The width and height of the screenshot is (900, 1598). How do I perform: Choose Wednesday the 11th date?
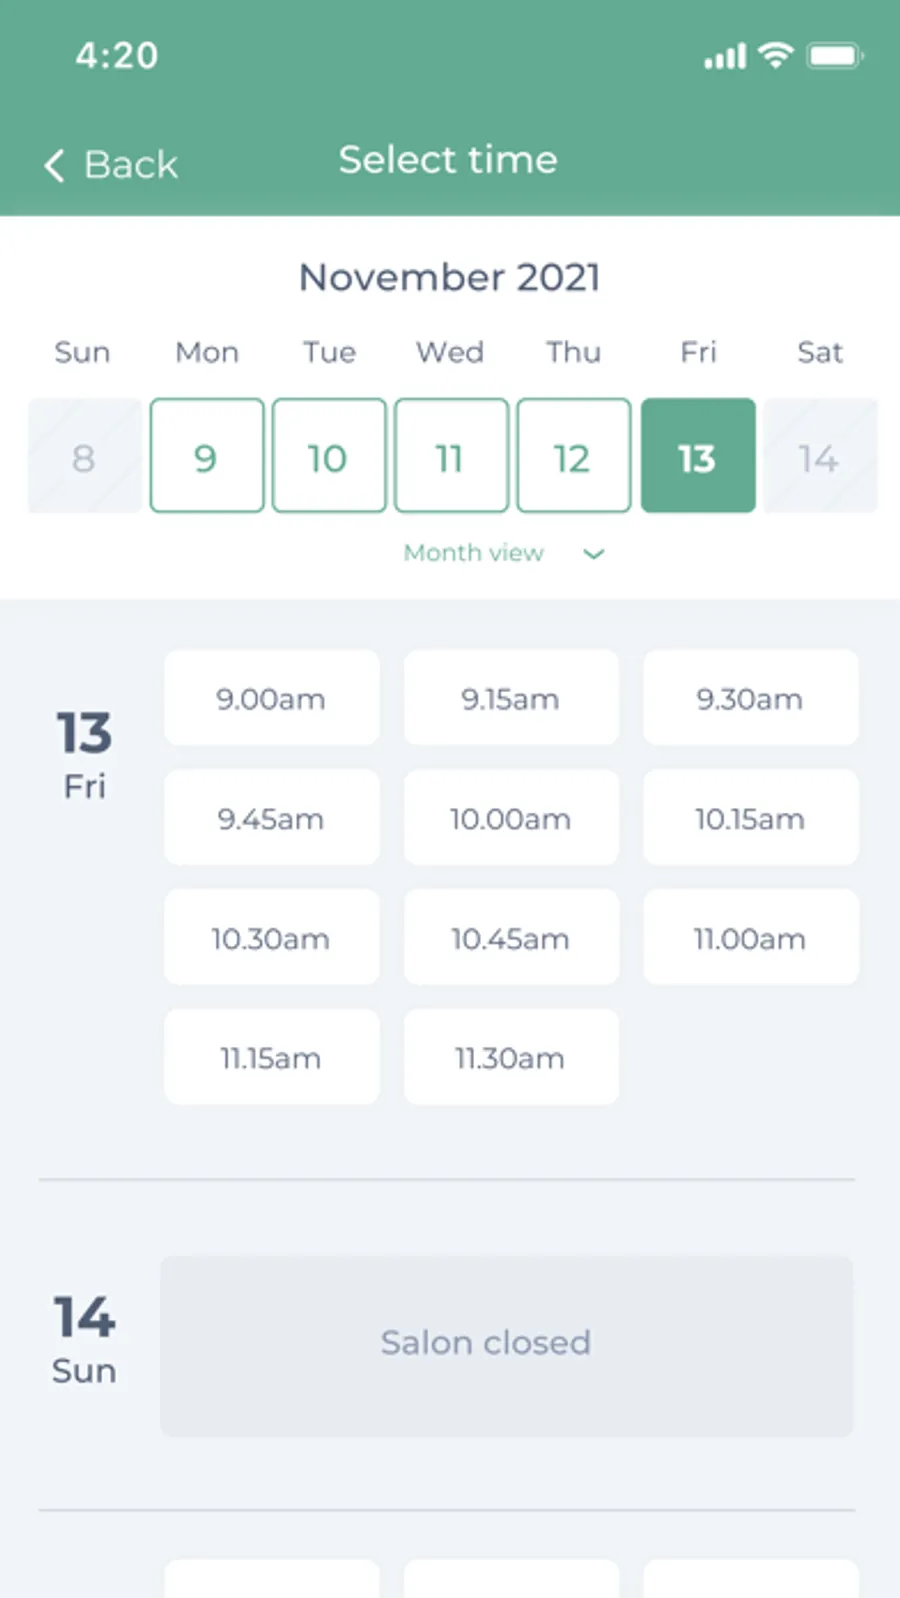(451, 456)
